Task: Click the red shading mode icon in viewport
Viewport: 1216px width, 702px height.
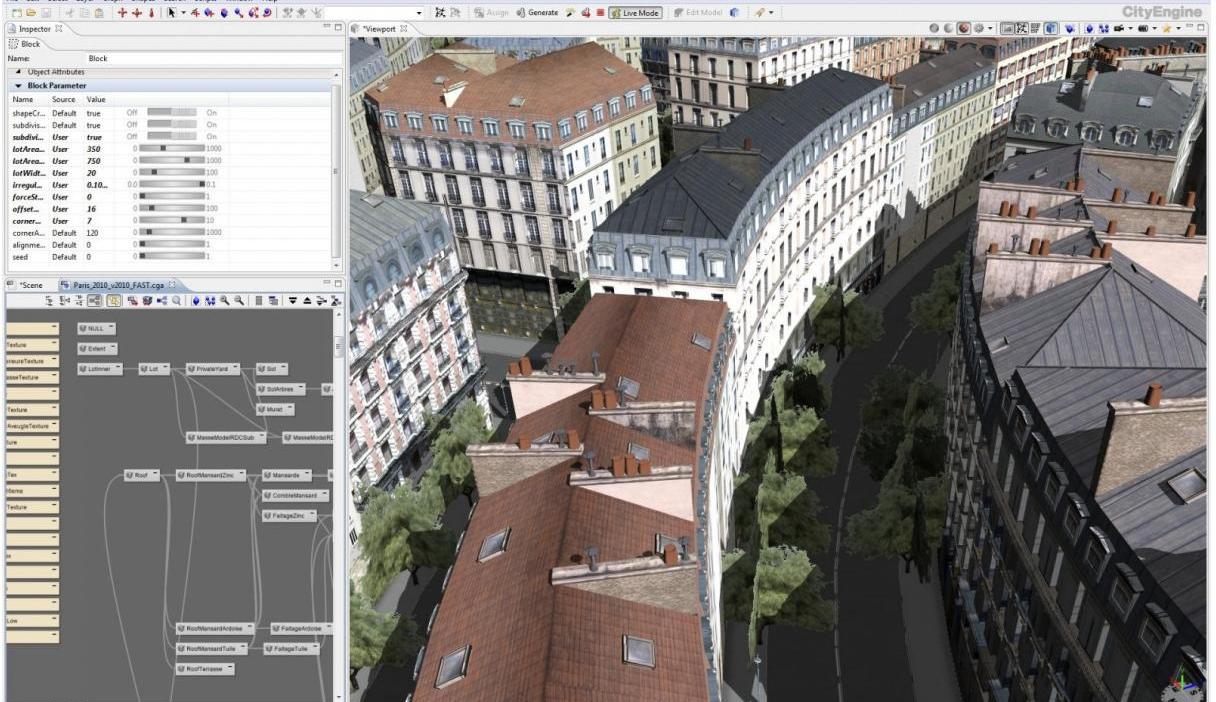Action: coord(963,29)
